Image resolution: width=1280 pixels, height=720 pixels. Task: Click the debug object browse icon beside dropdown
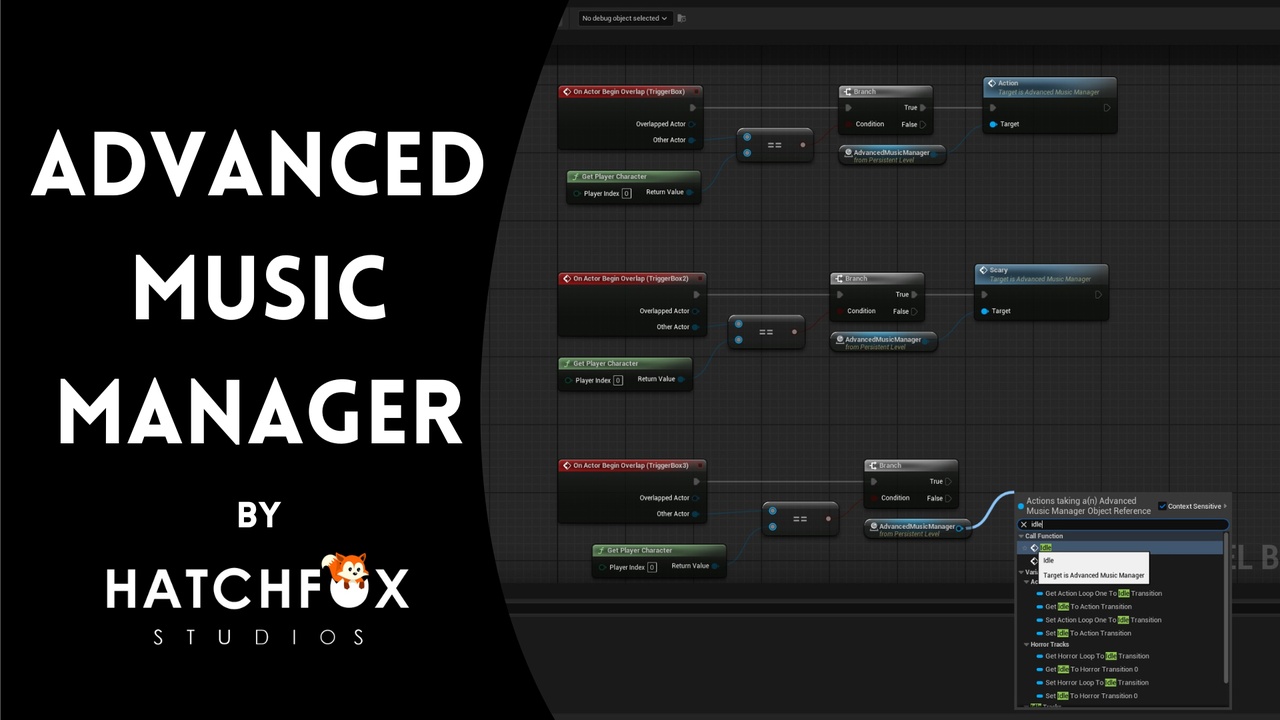(681, 18)
